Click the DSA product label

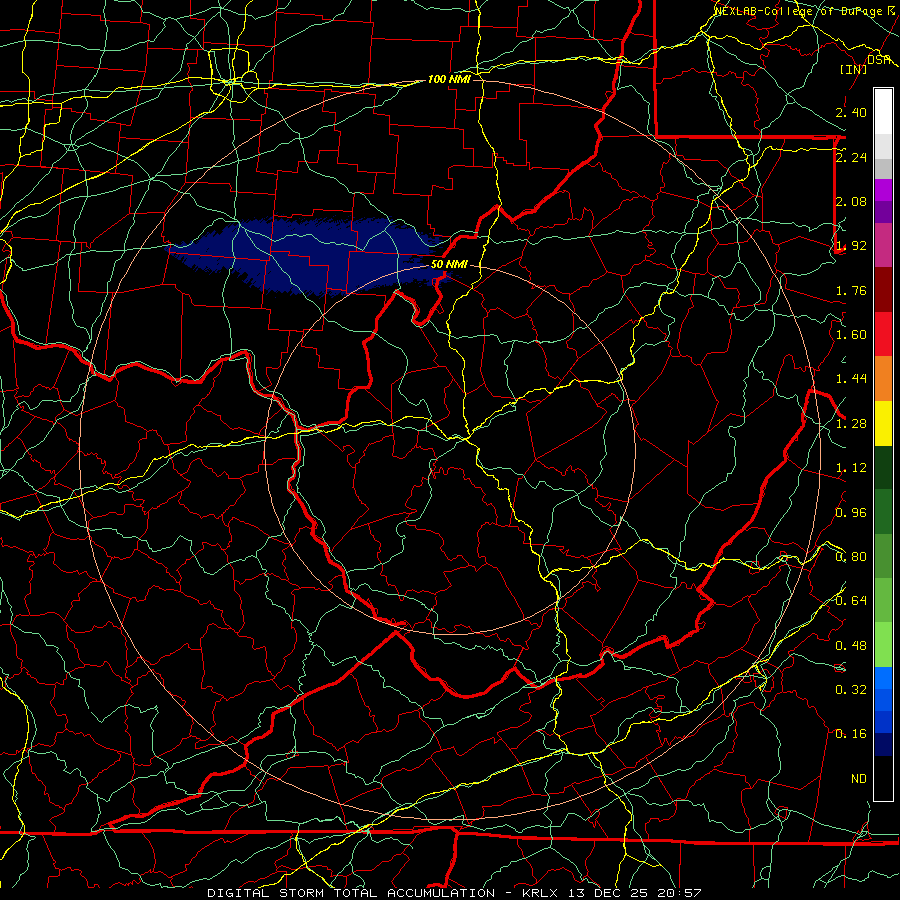pyautogui.click(x=879, y=59)
